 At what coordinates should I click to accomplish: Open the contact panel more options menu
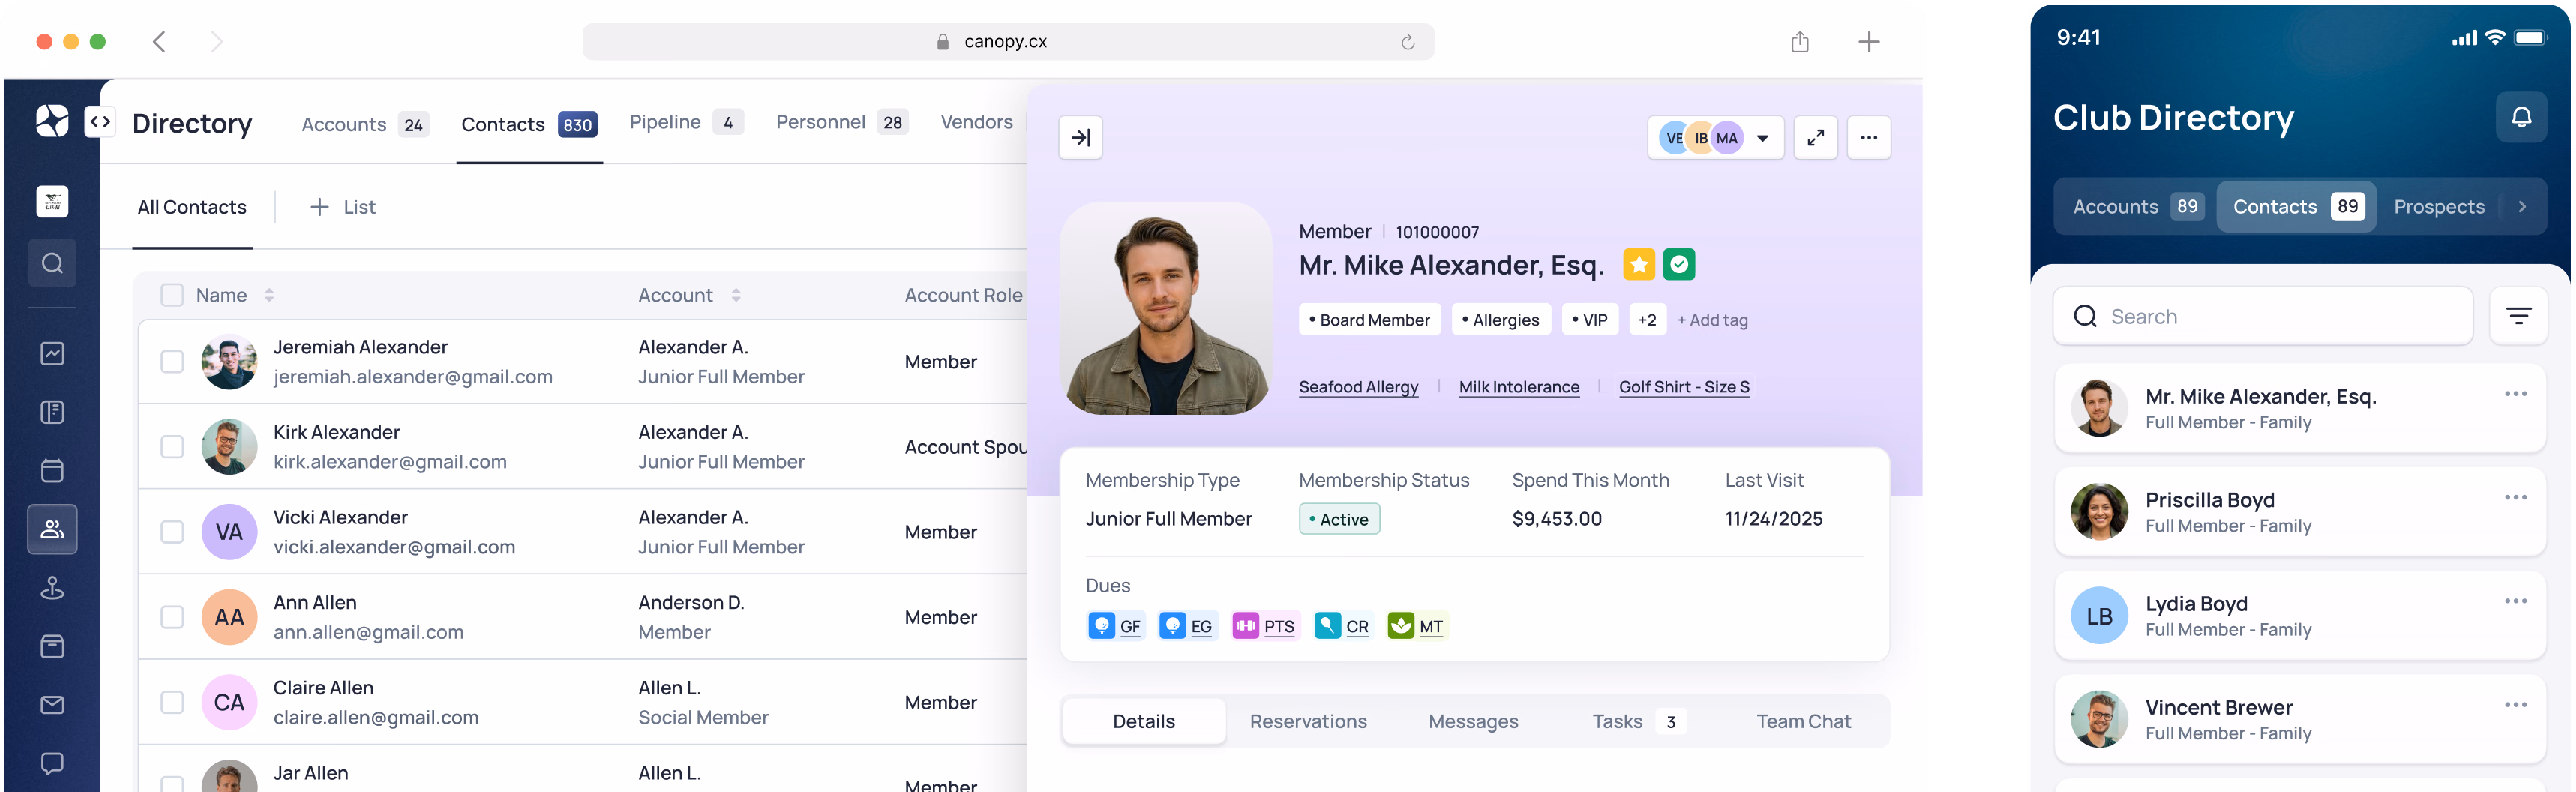click(x=1868, y=138)
